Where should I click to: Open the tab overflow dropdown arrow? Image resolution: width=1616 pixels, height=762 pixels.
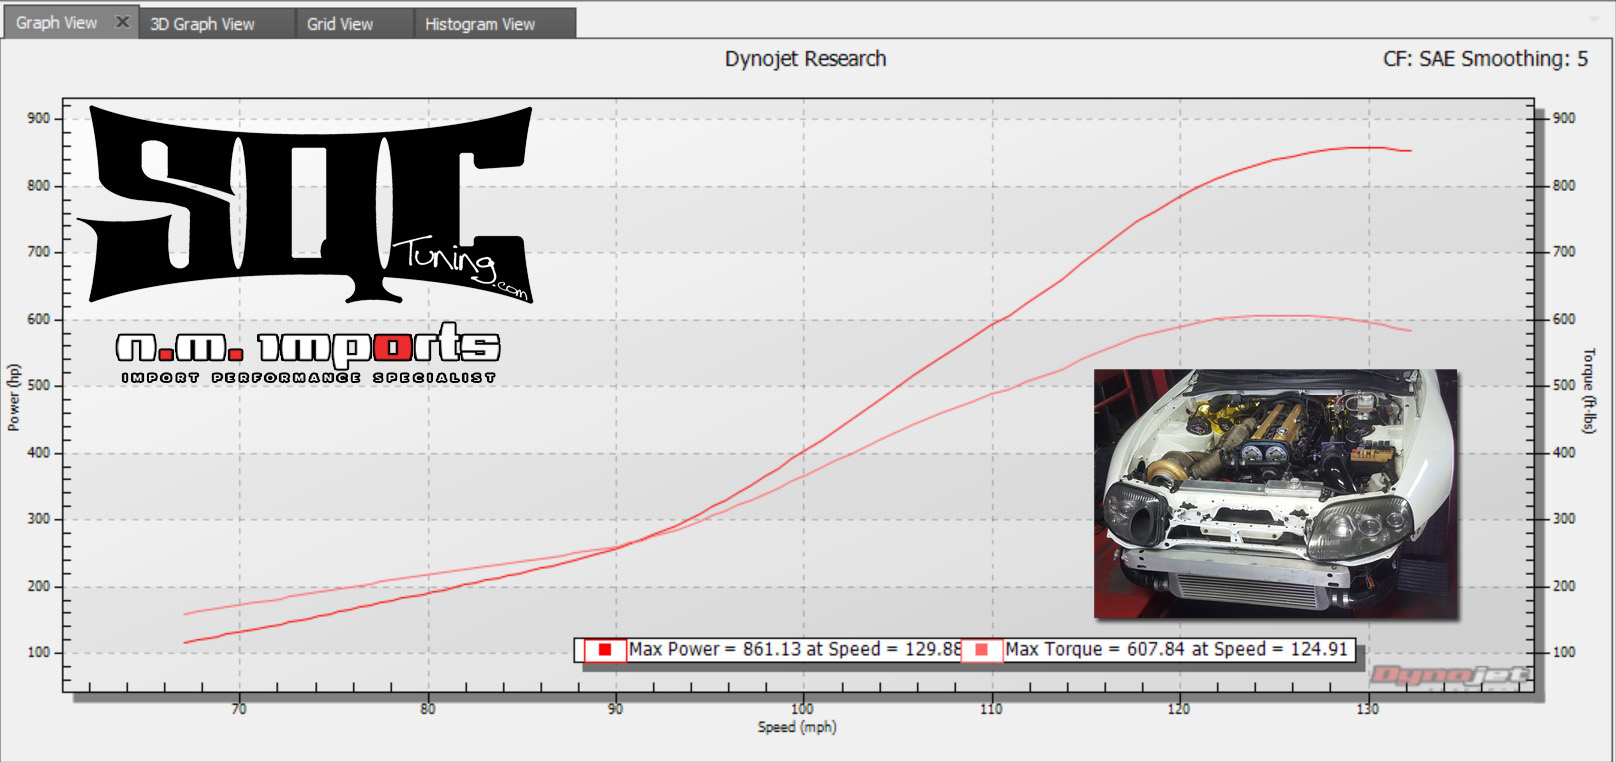(x=1594, y=19)
